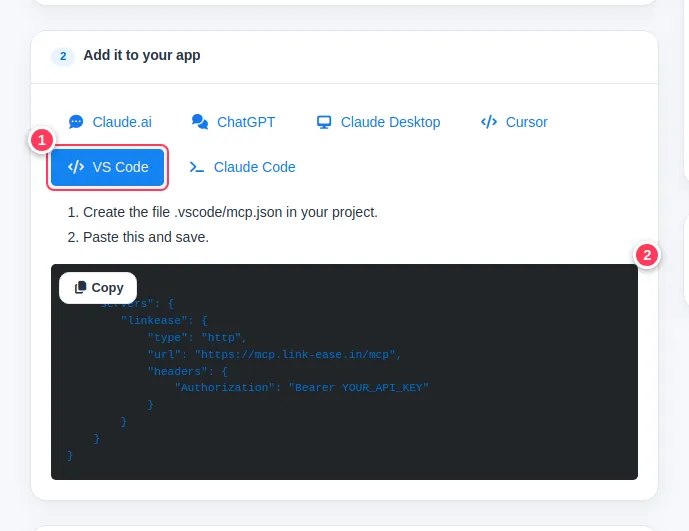Image resolution: width=689 pixels, height=531 pixels.
Task: Click the mcp.link-ease.in URL line in code
Action: coord(275,354)
